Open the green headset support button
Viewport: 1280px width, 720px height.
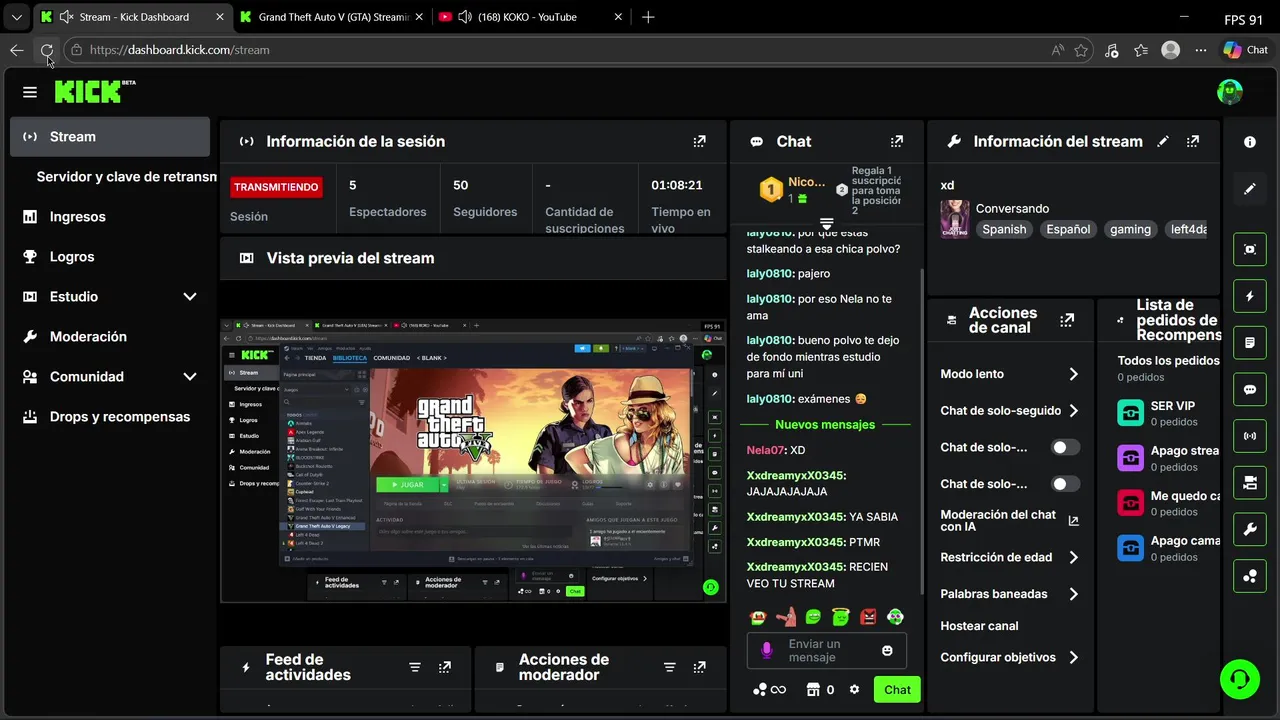pyautogui.click(x=1240, y=679)
